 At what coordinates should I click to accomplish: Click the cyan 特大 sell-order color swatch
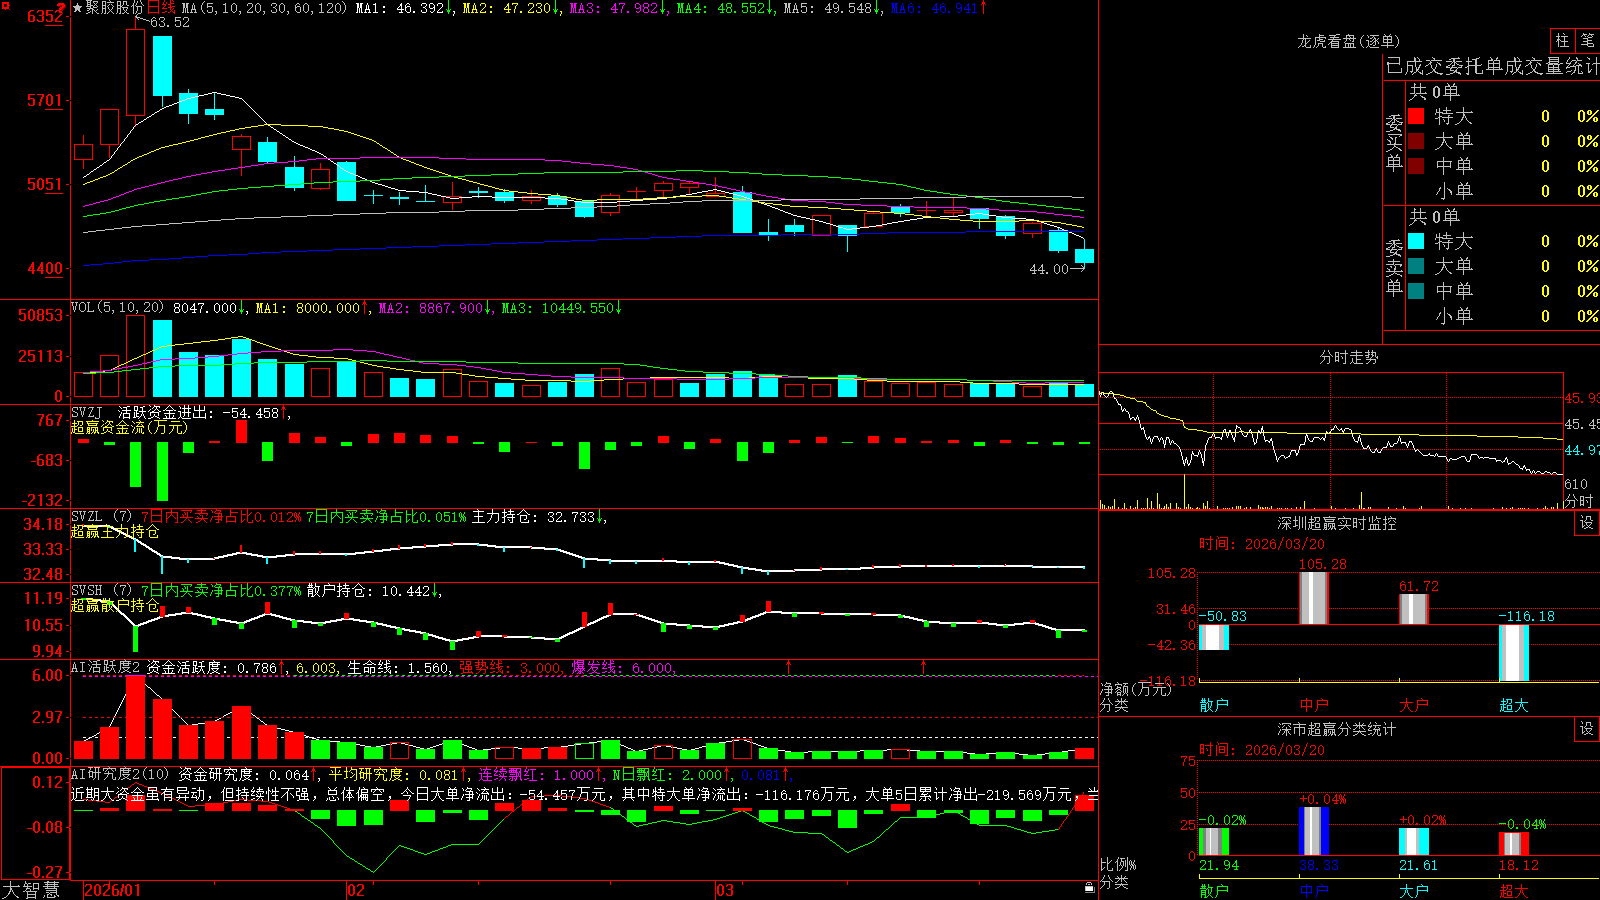(1416, 241)
